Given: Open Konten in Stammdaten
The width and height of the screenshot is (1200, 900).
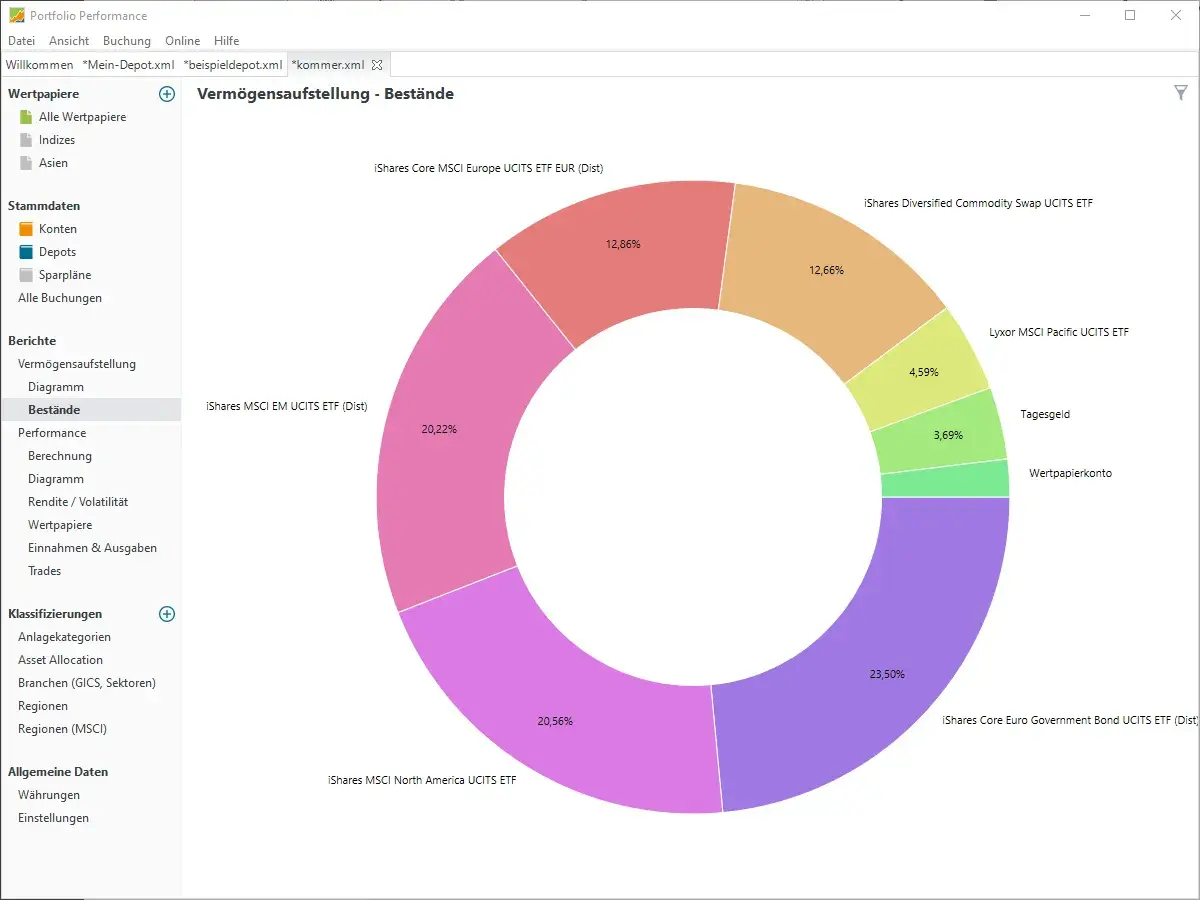Looking at the screenshot, I should coord(58,229).
